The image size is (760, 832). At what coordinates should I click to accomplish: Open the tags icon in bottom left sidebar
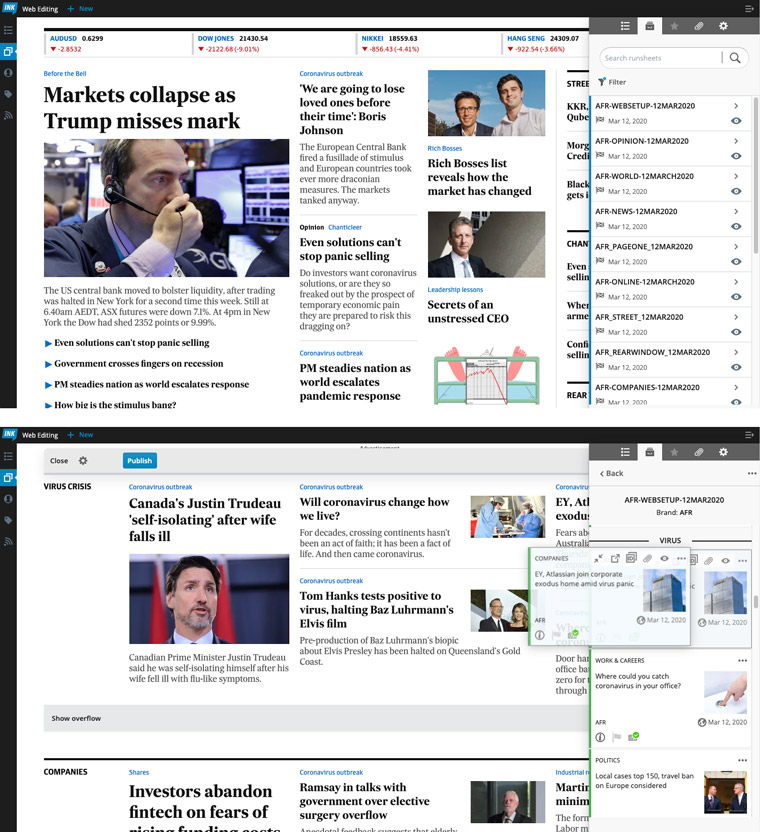coord(8,520)
